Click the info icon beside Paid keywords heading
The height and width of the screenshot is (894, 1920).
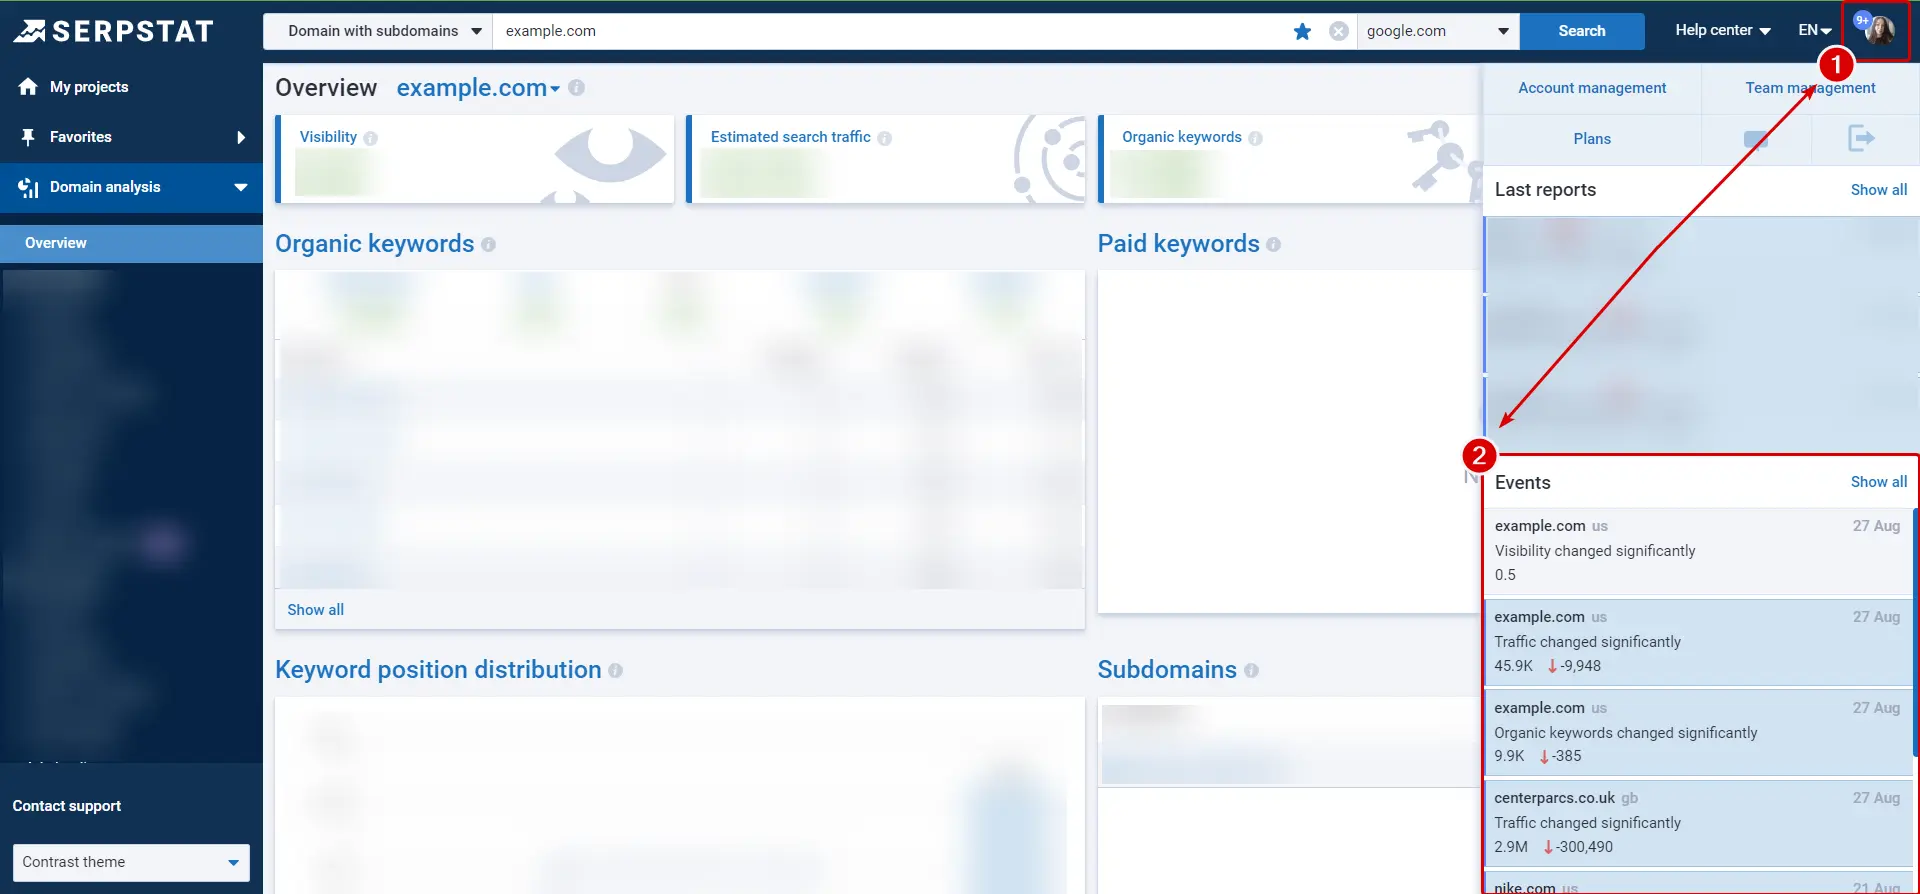coord(1273,244)
